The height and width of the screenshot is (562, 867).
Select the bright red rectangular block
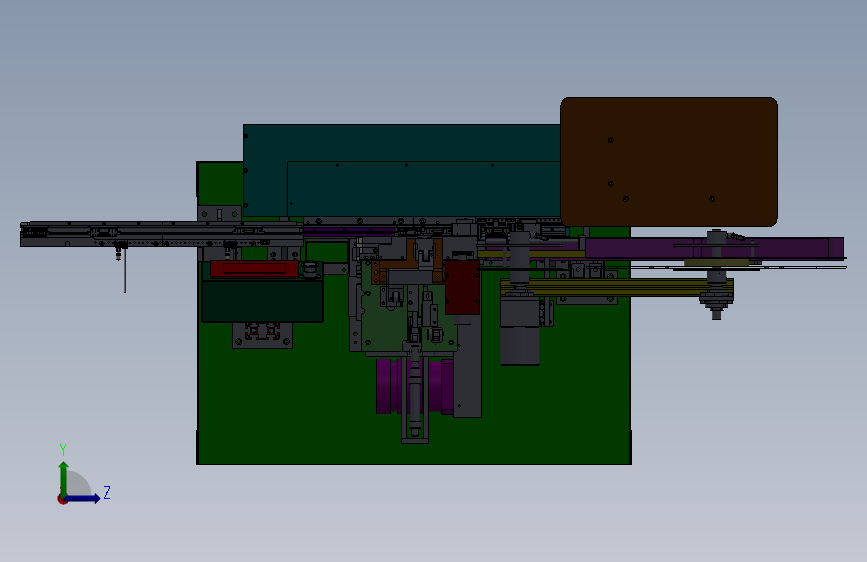pyautogui.click(x=254, y=269)
